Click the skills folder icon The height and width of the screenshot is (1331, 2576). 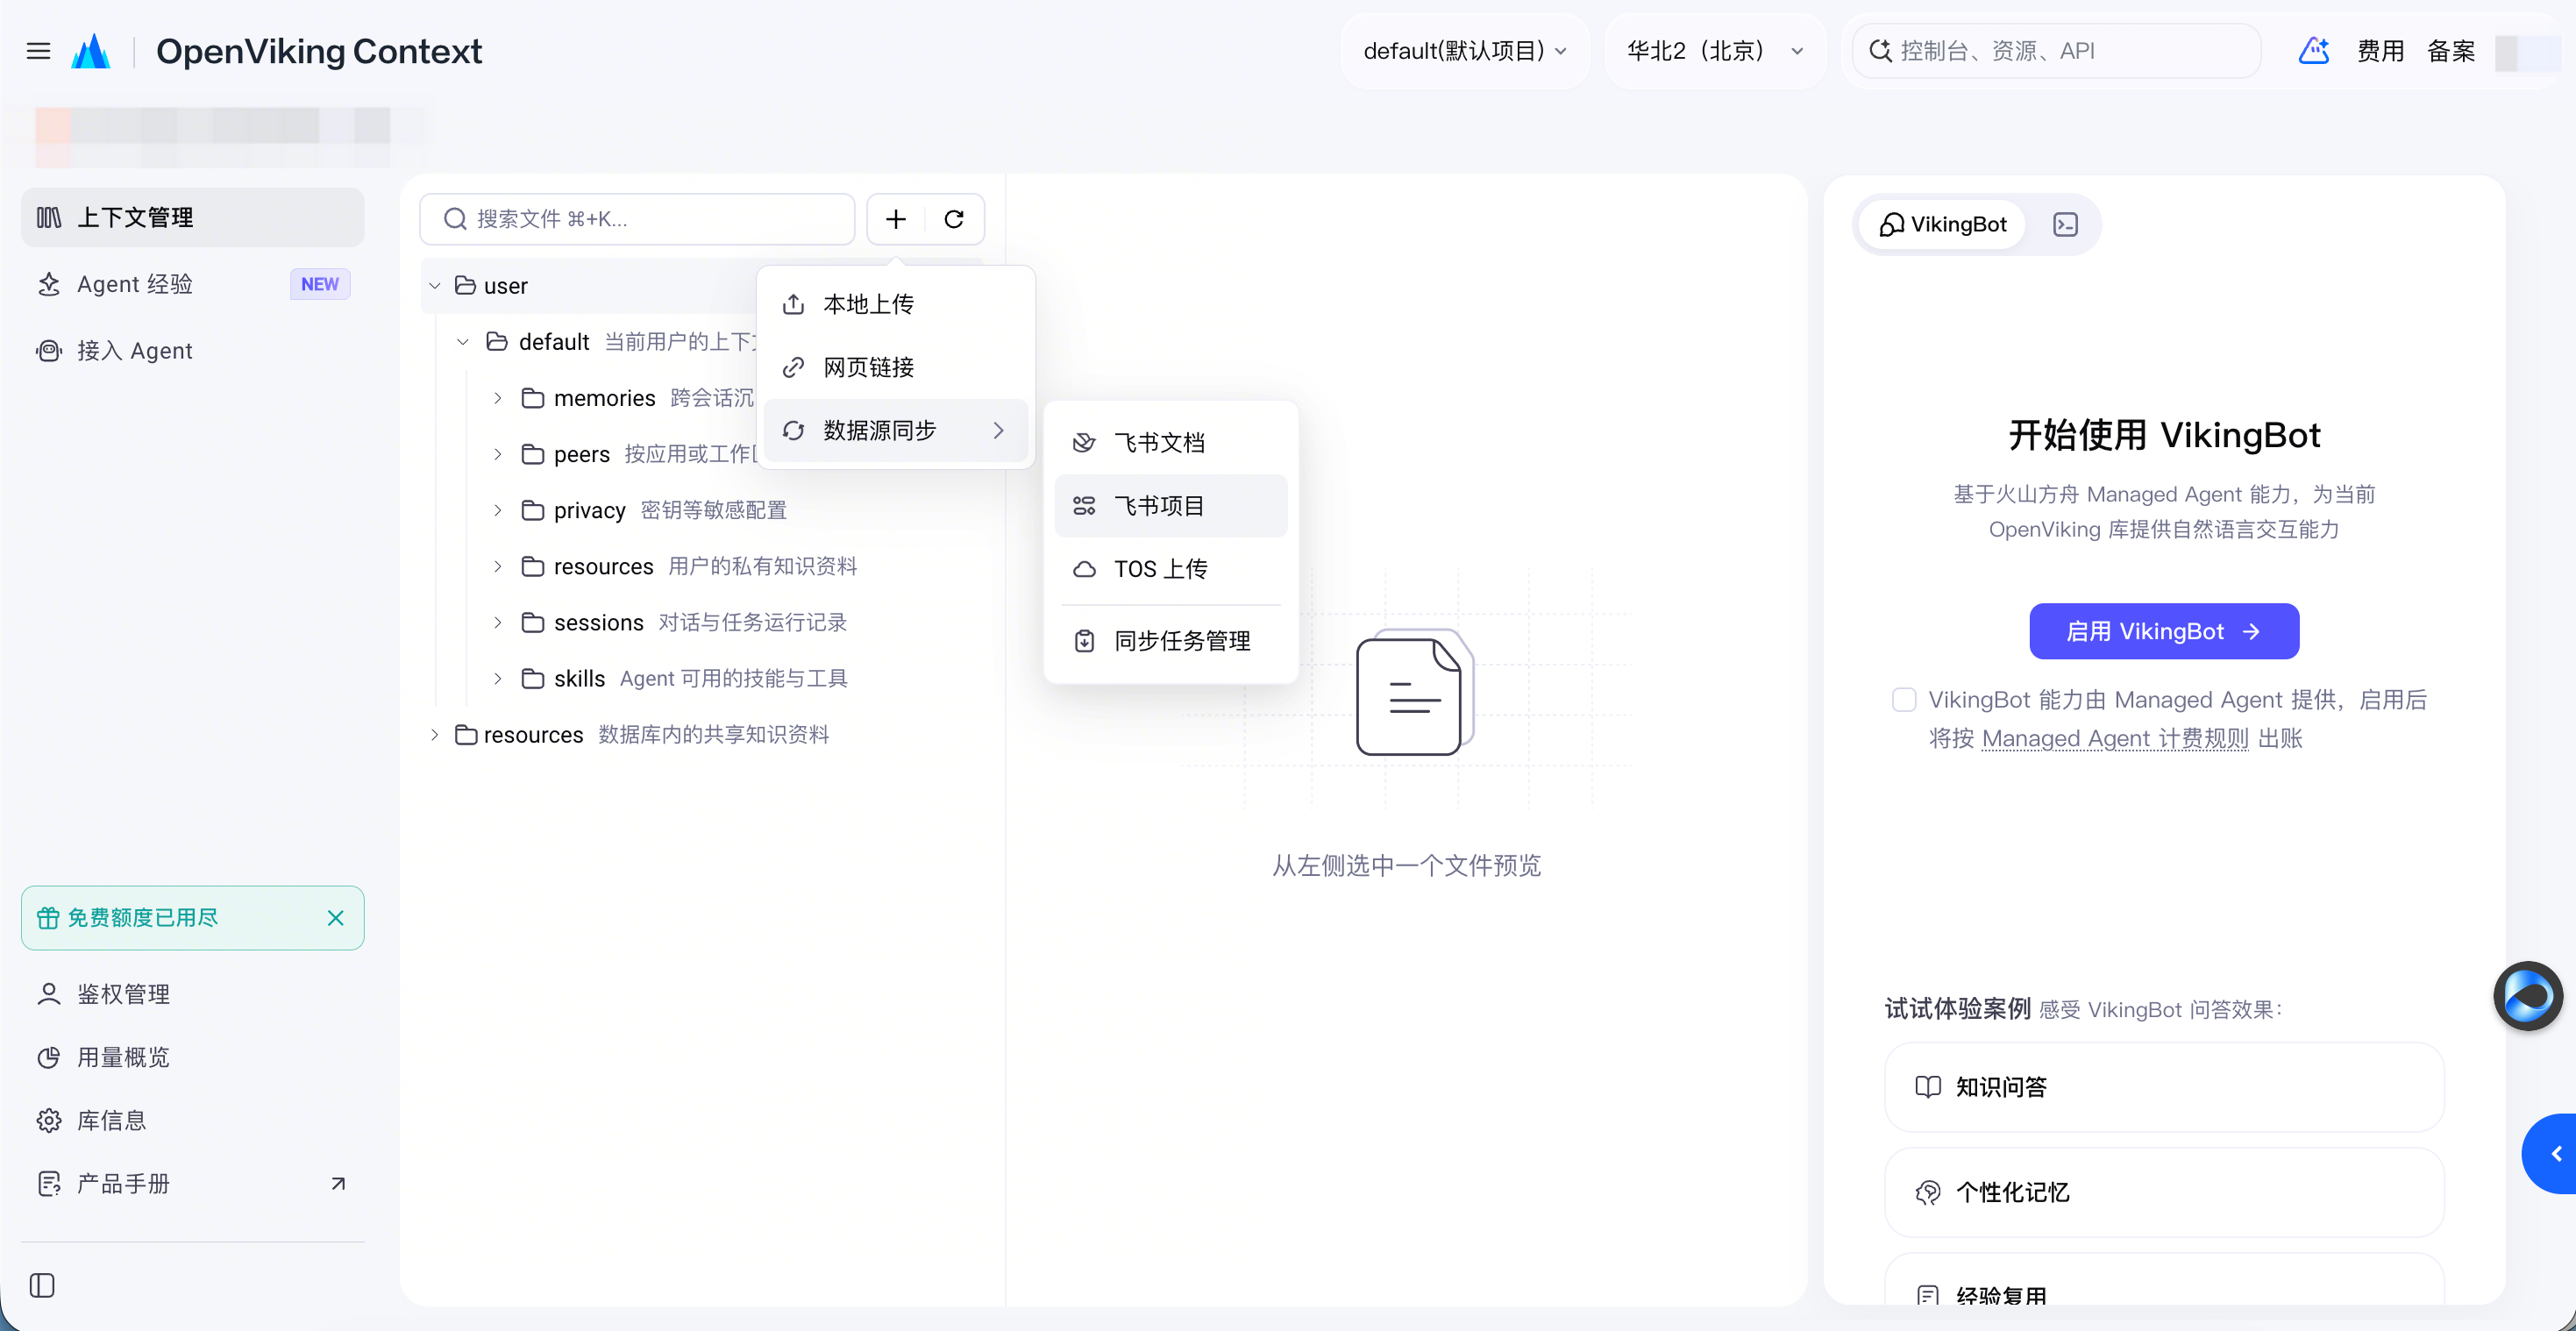533,679
